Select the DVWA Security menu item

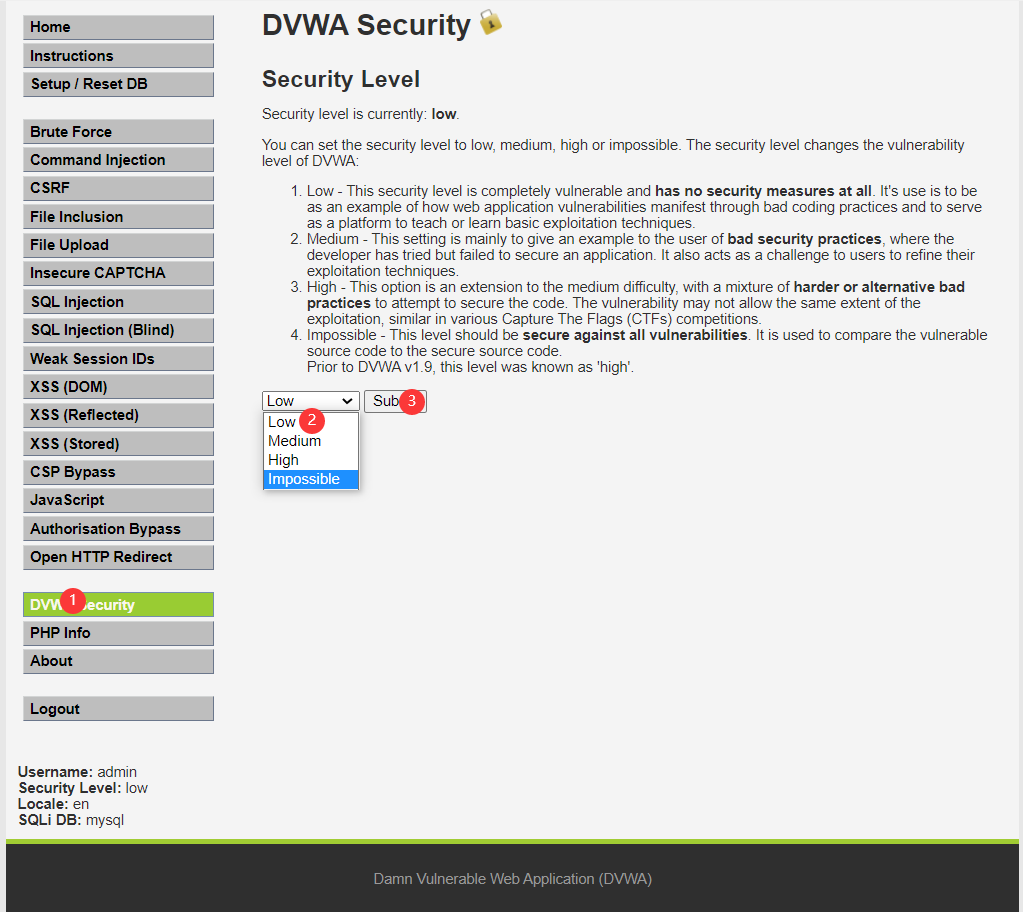(118, 605)
